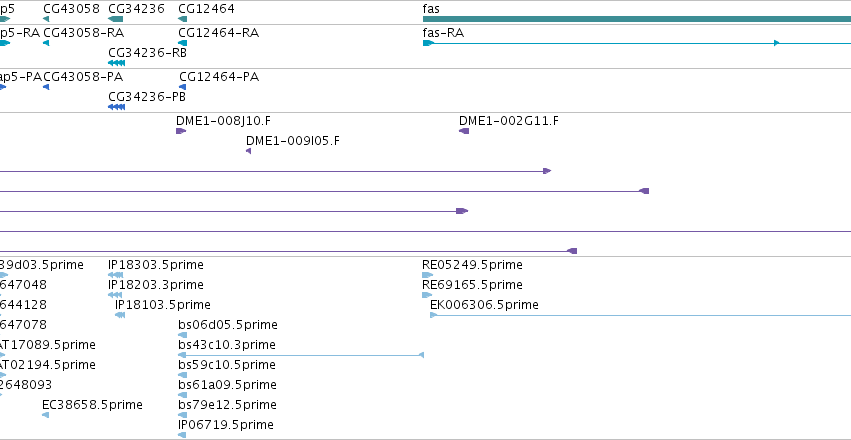Select the EK006306.5prime feature line
The height and width of the screenshot is (440, 851).
(640, 315)
